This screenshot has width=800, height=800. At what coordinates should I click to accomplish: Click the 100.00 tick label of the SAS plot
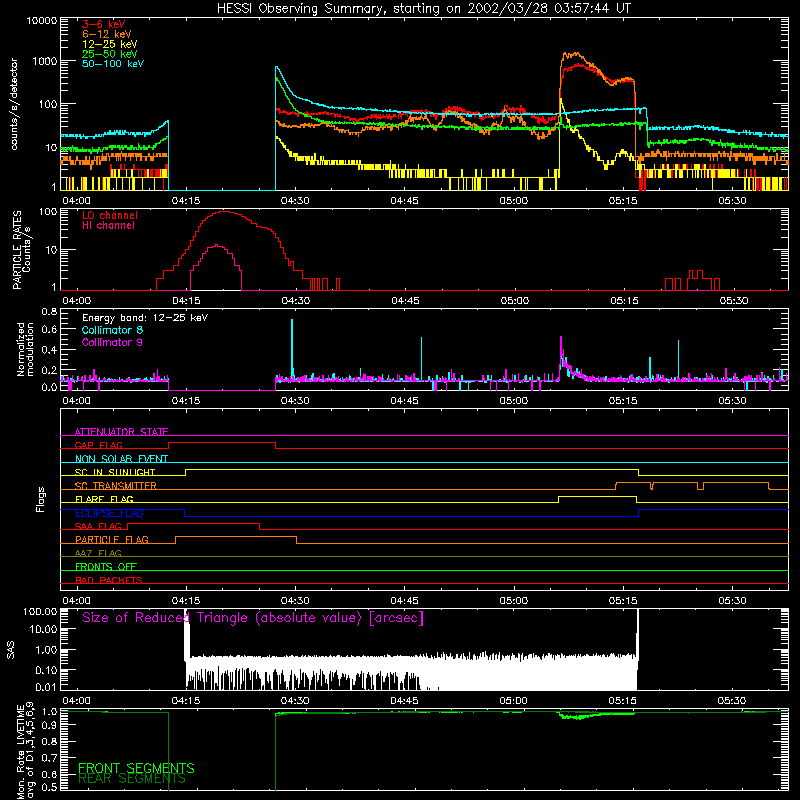[40, 612]
